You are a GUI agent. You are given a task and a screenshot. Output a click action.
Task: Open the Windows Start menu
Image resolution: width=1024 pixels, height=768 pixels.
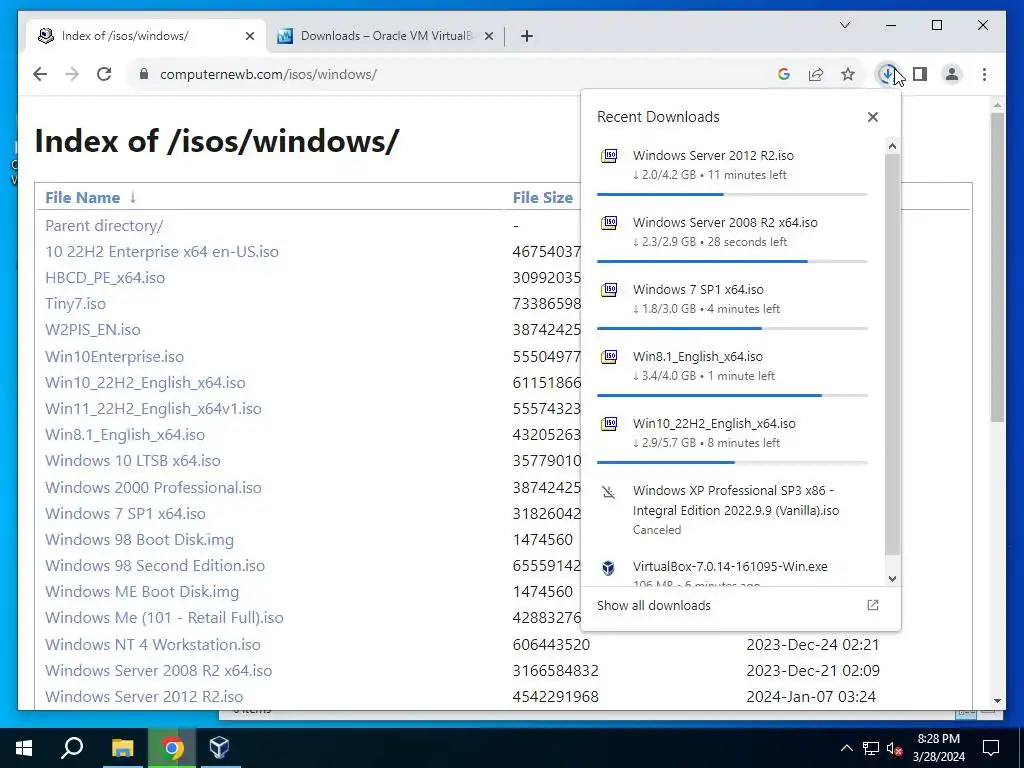(x=24, y=748)
